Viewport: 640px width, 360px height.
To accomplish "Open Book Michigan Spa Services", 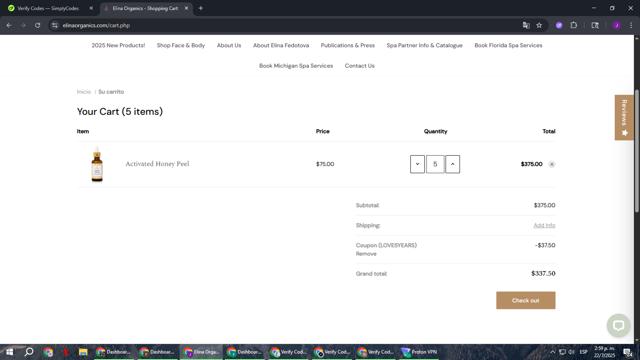I will coord(296,66).
